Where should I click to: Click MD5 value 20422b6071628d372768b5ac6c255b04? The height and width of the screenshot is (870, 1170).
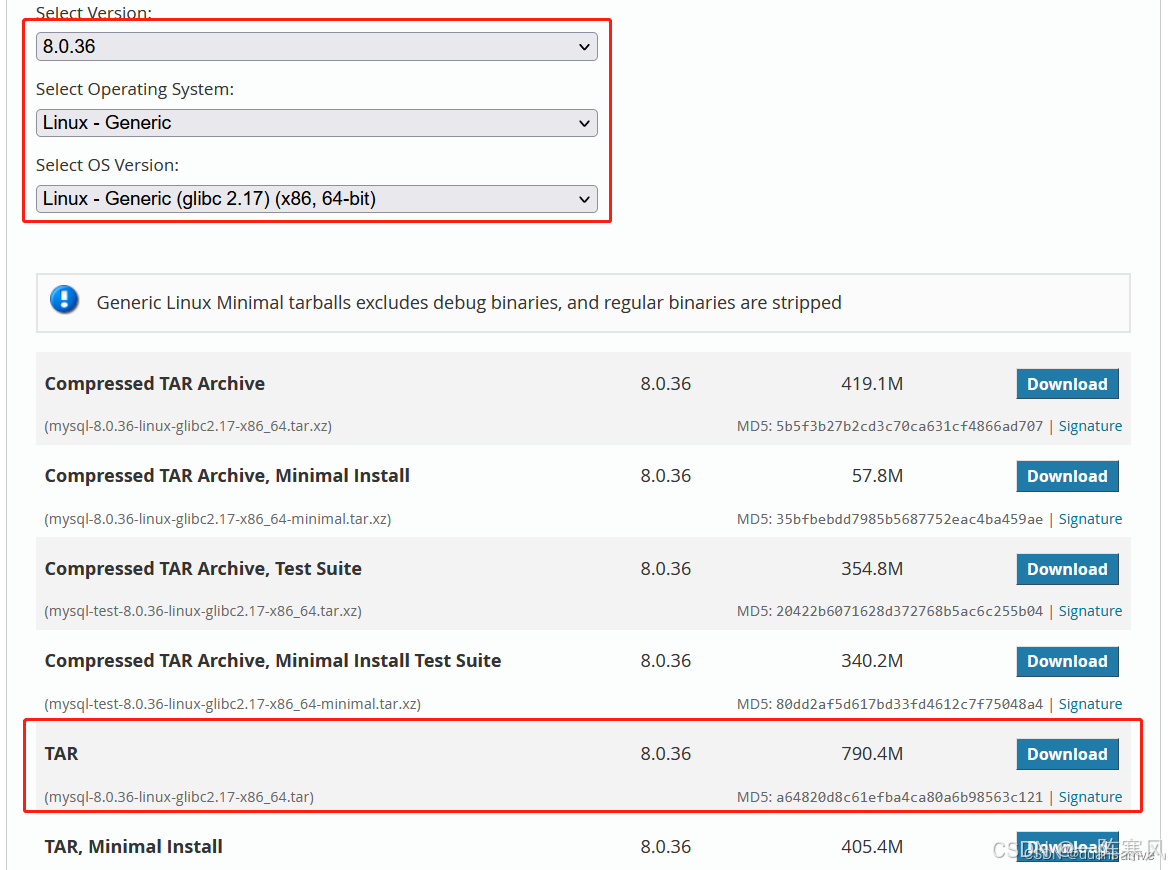tap(909, 611)
